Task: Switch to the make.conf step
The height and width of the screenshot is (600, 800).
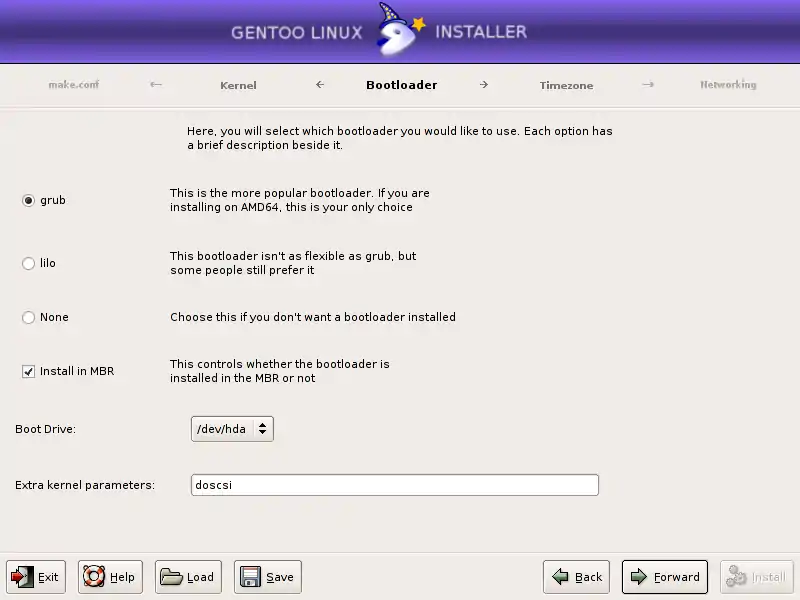Action: pyautogui.click(x=74, y=85)
